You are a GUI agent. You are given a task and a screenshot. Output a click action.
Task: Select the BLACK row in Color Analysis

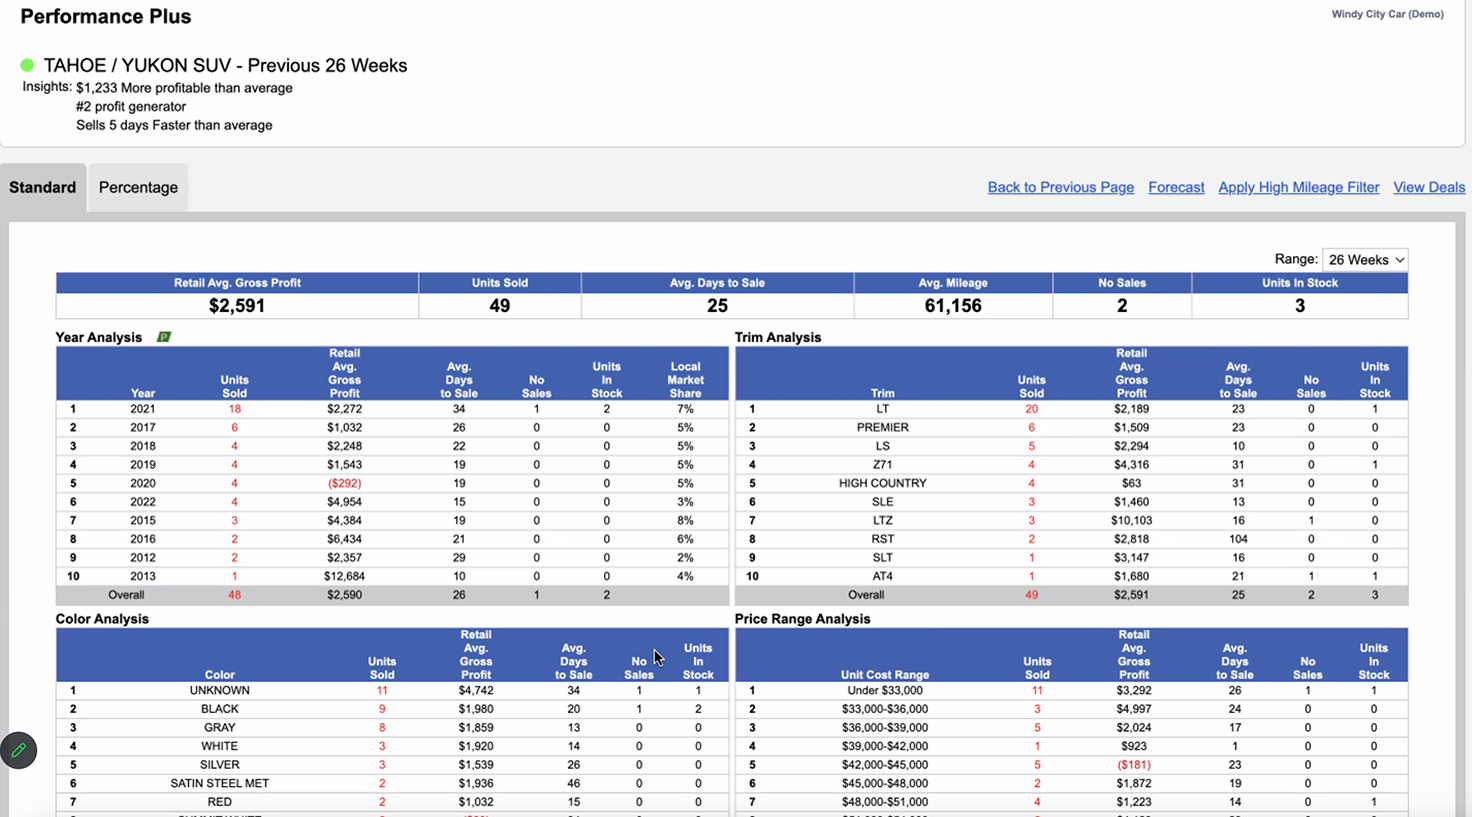(x=300, y=708)
